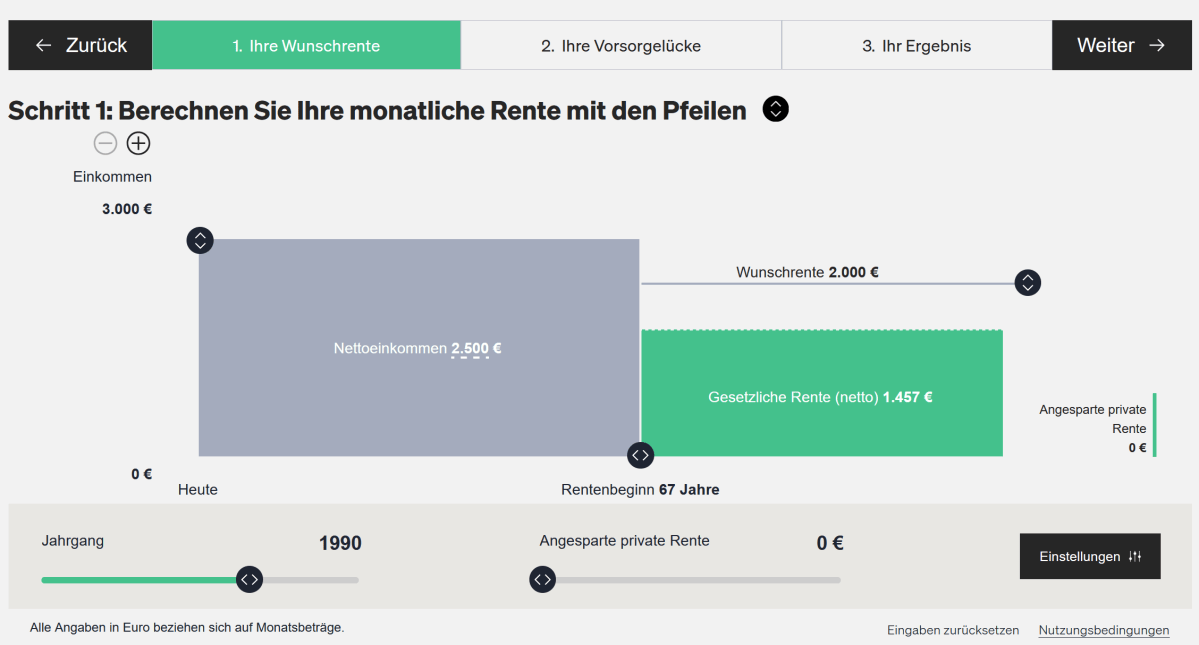Click the Jahrgang value '1990'

[340, 543]
